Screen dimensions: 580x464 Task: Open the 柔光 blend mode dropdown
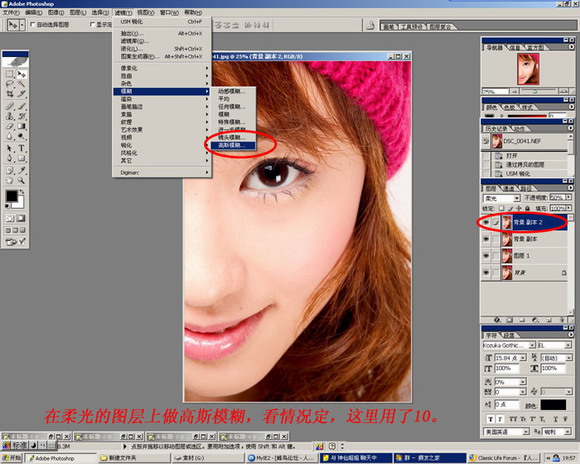point(502,198)
